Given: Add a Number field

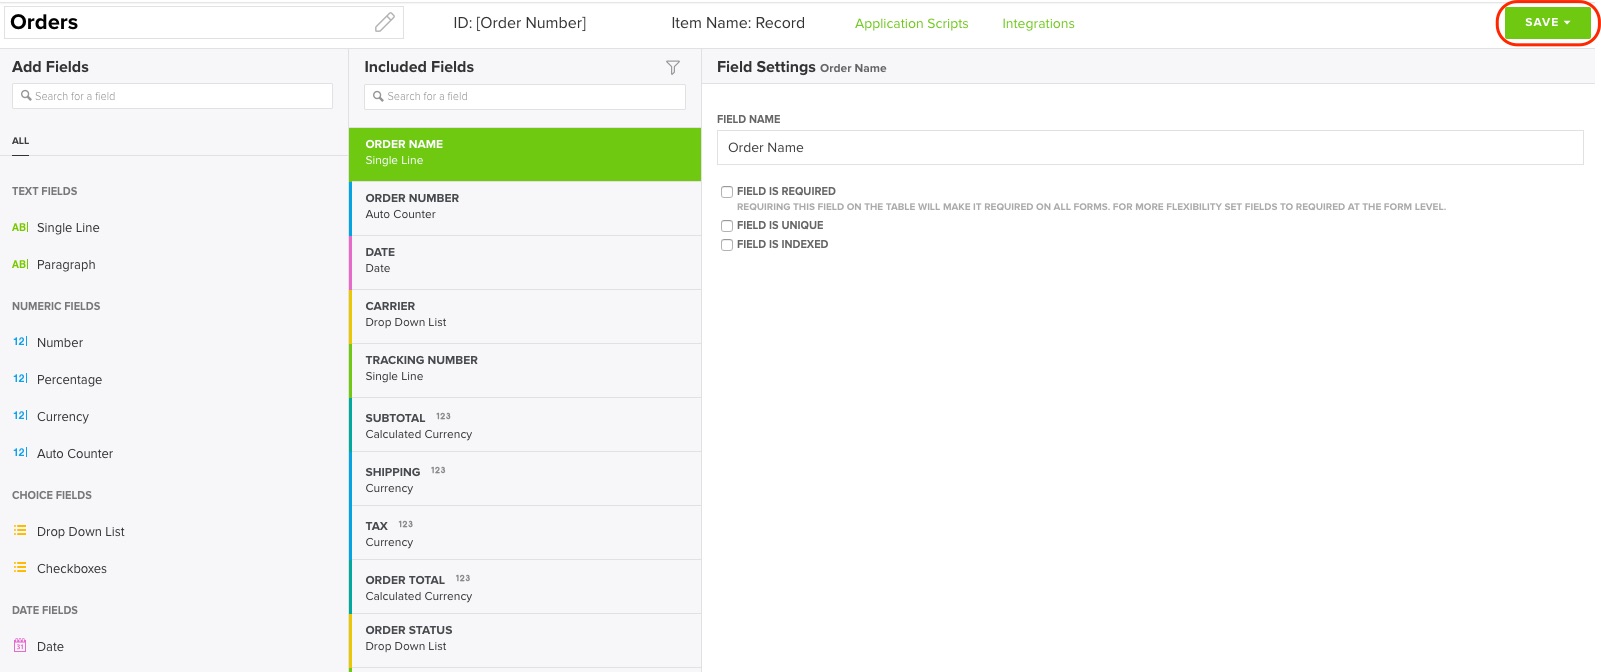Looking at the screenshot, I should (x=60, y=342).
